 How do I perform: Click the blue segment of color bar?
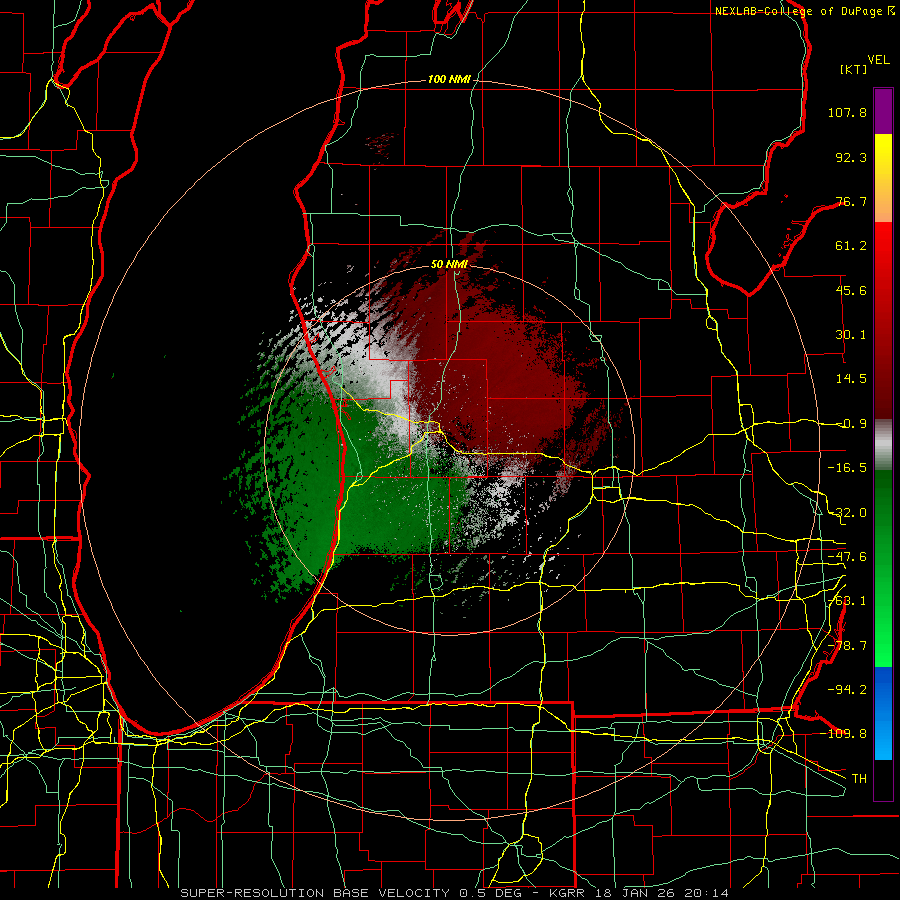click(883, 713)
